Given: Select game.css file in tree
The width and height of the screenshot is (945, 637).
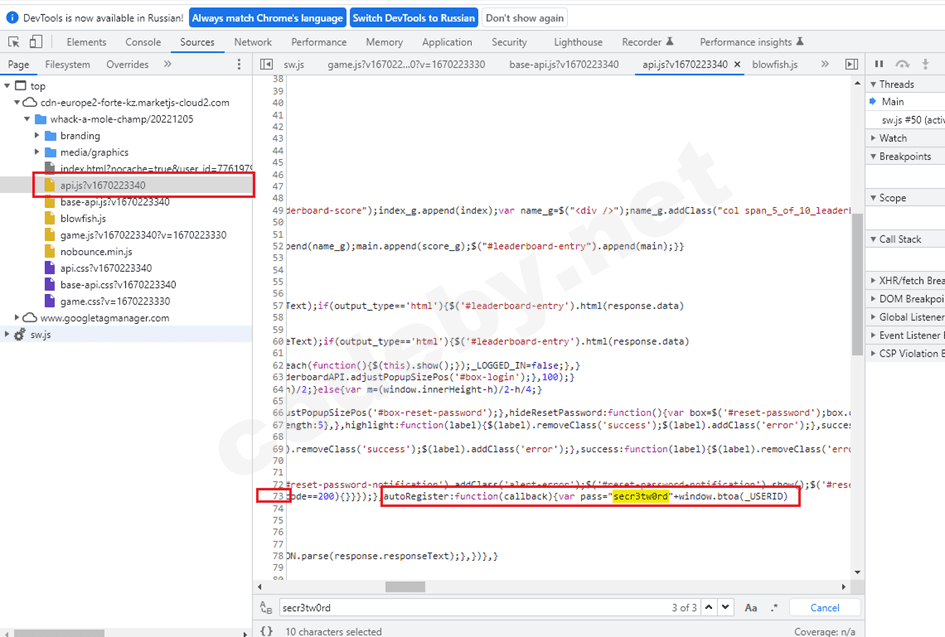Looking at the screenshot, I should click(115, 301).
